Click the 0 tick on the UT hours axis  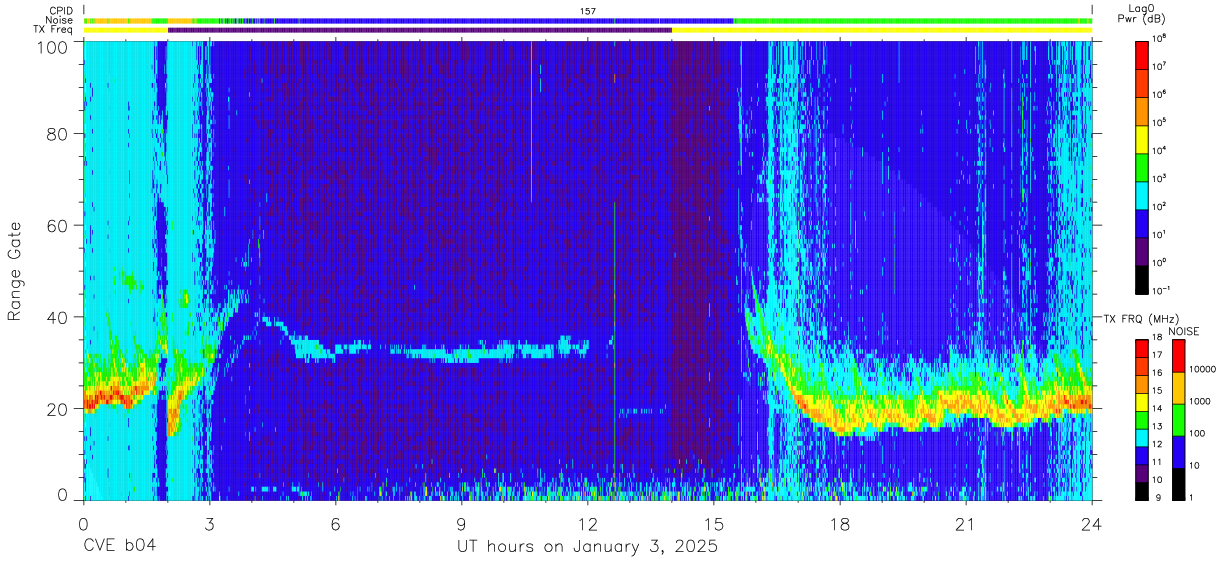[83, 524]
